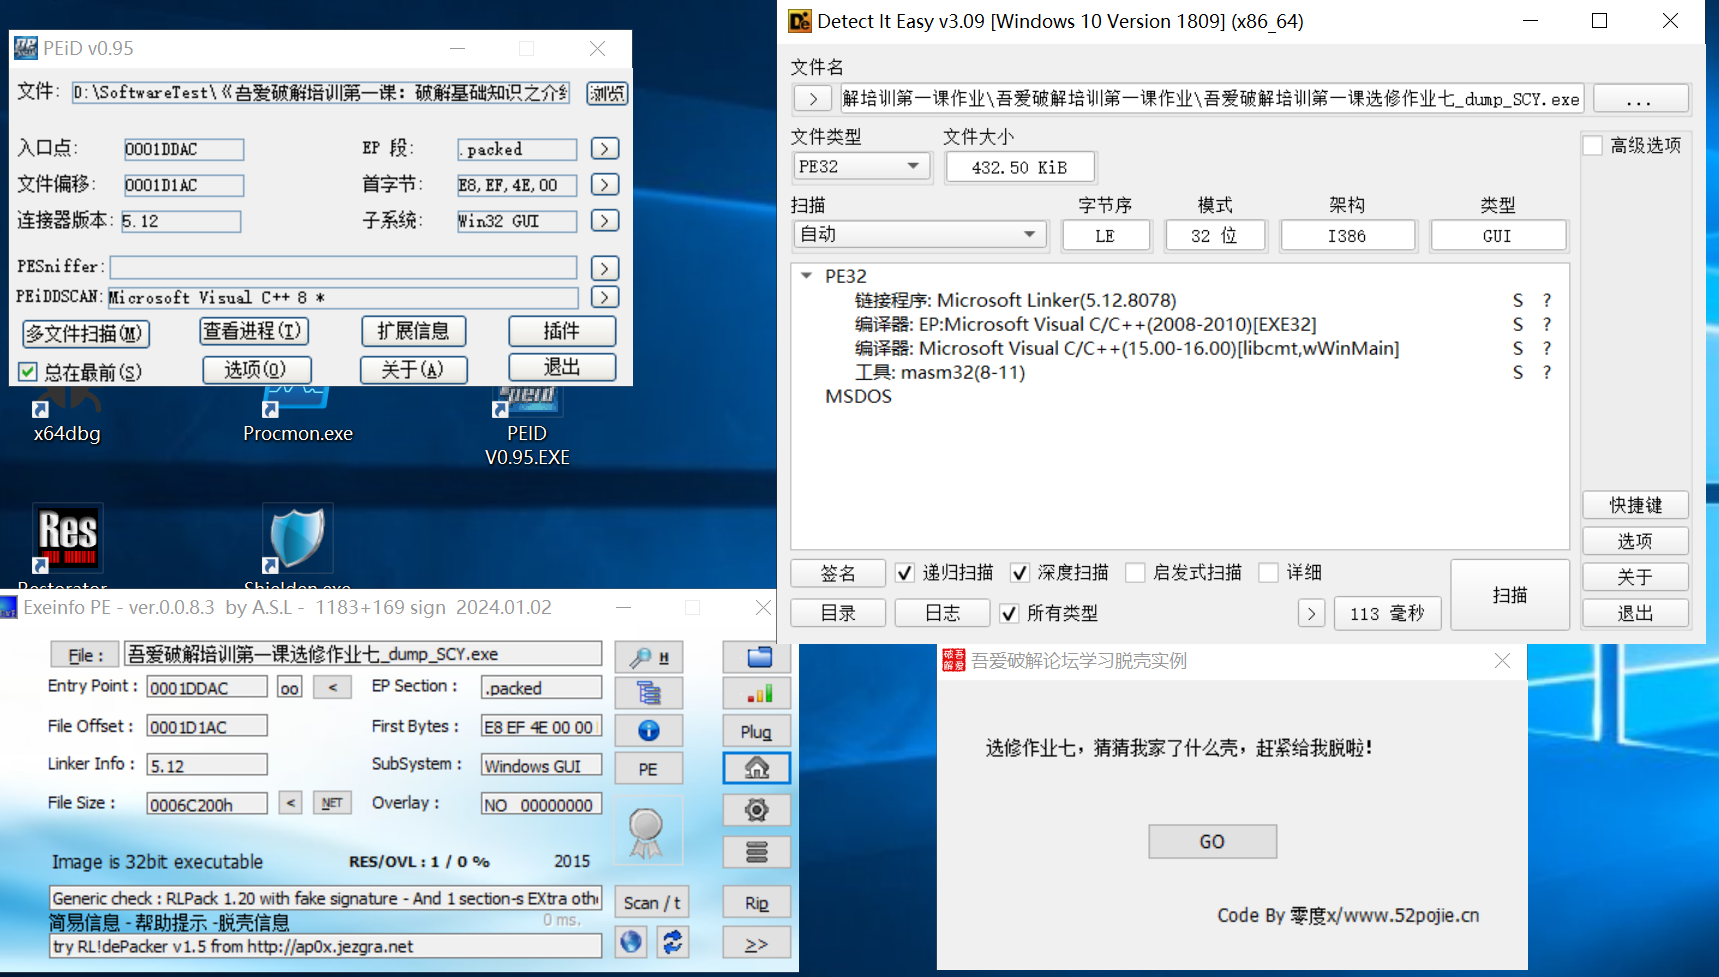Open the 自动 scan mode dropdown
This screenshot has width=1719, height=977.
click(x=921, y=234)
